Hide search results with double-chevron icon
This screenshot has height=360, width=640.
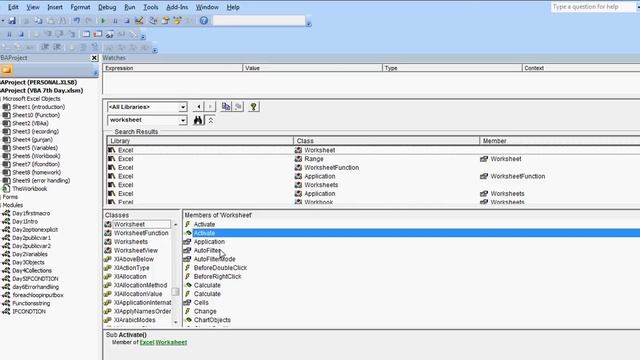point(211,120)
